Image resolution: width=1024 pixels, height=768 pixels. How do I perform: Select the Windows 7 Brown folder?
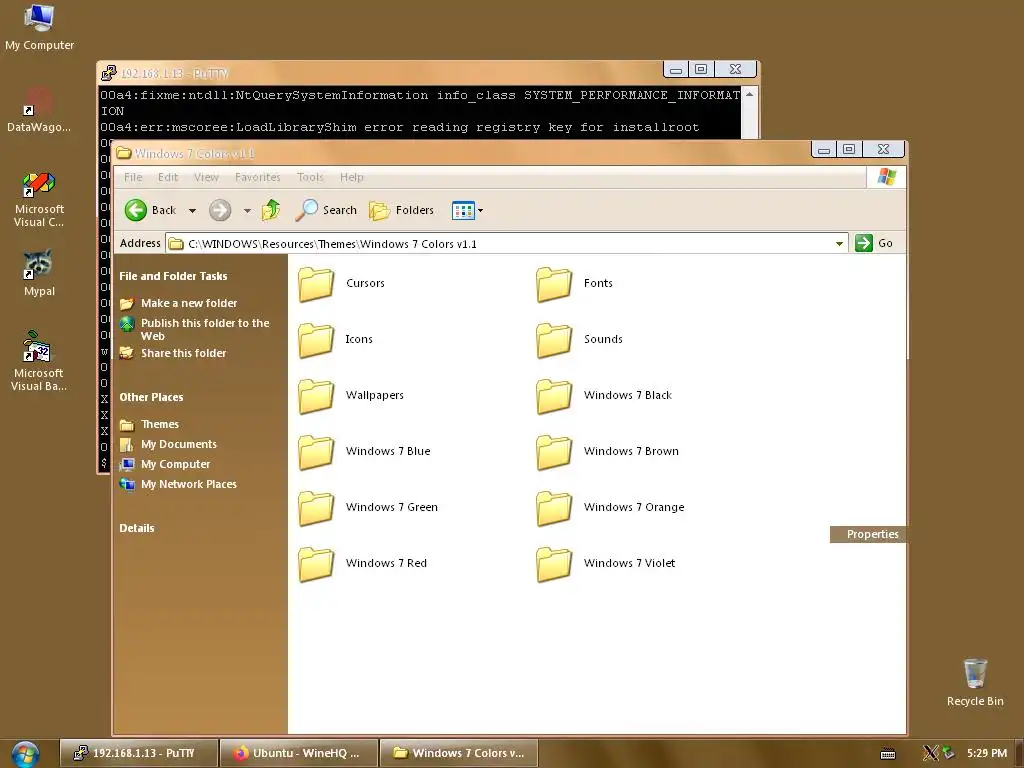[607, 452]
